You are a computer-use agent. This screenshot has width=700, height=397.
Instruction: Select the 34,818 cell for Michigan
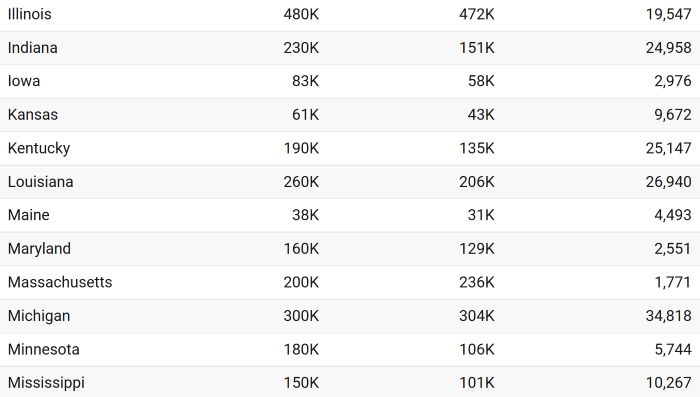(x=668, y=316)
